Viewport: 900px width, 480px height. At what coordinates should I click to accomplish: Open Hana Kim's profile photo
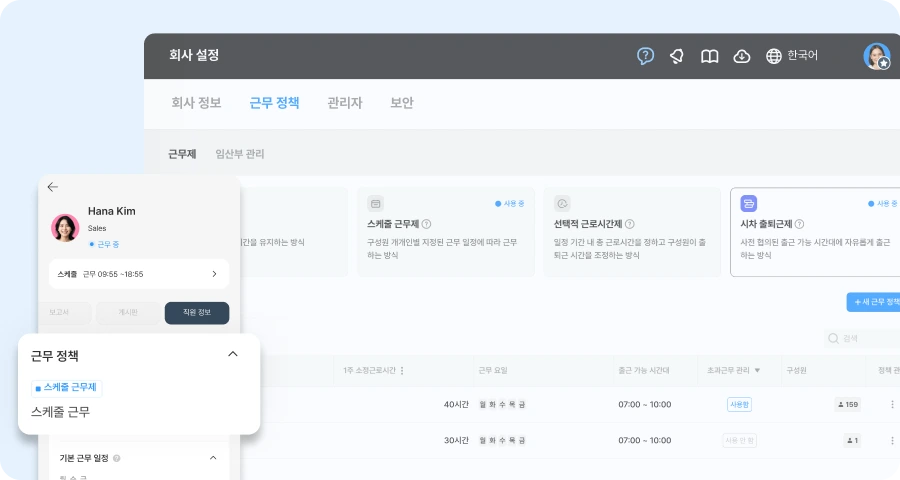point(65,228)
